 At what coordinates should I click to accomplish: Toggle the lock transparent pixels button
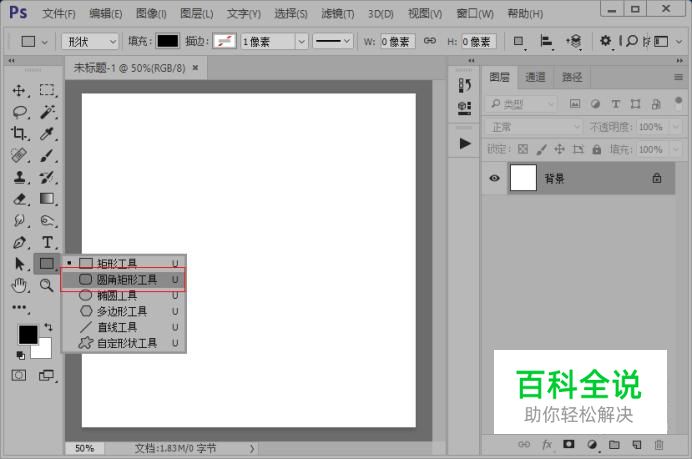(523, 149)
